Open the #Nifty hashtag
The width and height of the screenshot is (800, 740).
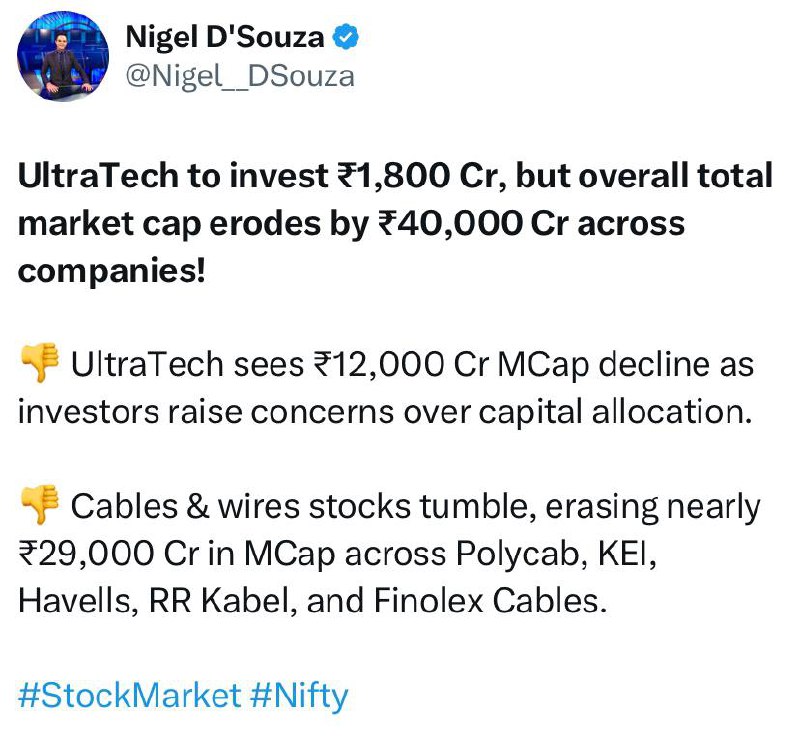(x=299, y=696)
